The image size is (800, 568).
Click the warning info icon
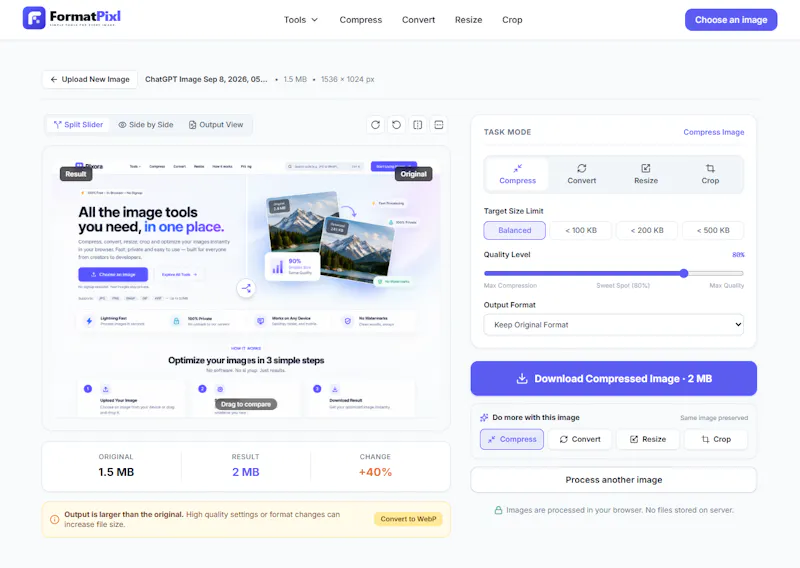point(55,520)
